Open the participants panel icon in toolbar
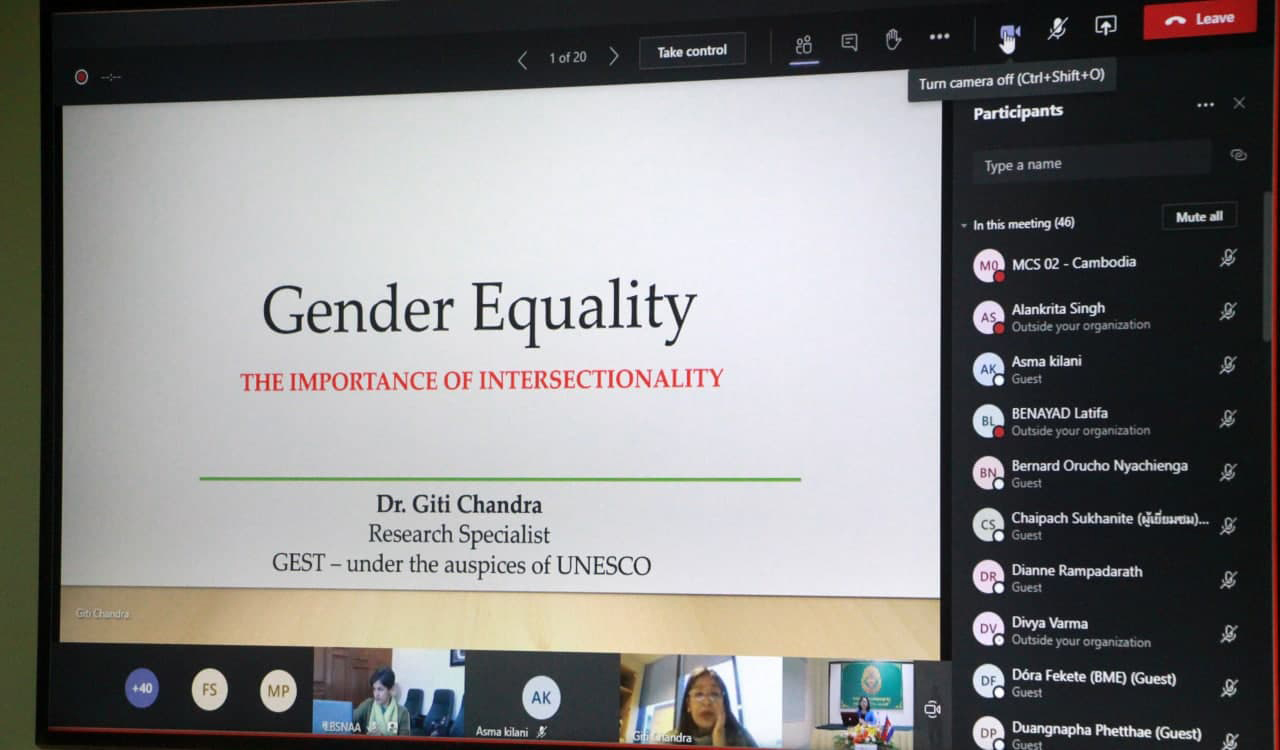 [804, 44]
